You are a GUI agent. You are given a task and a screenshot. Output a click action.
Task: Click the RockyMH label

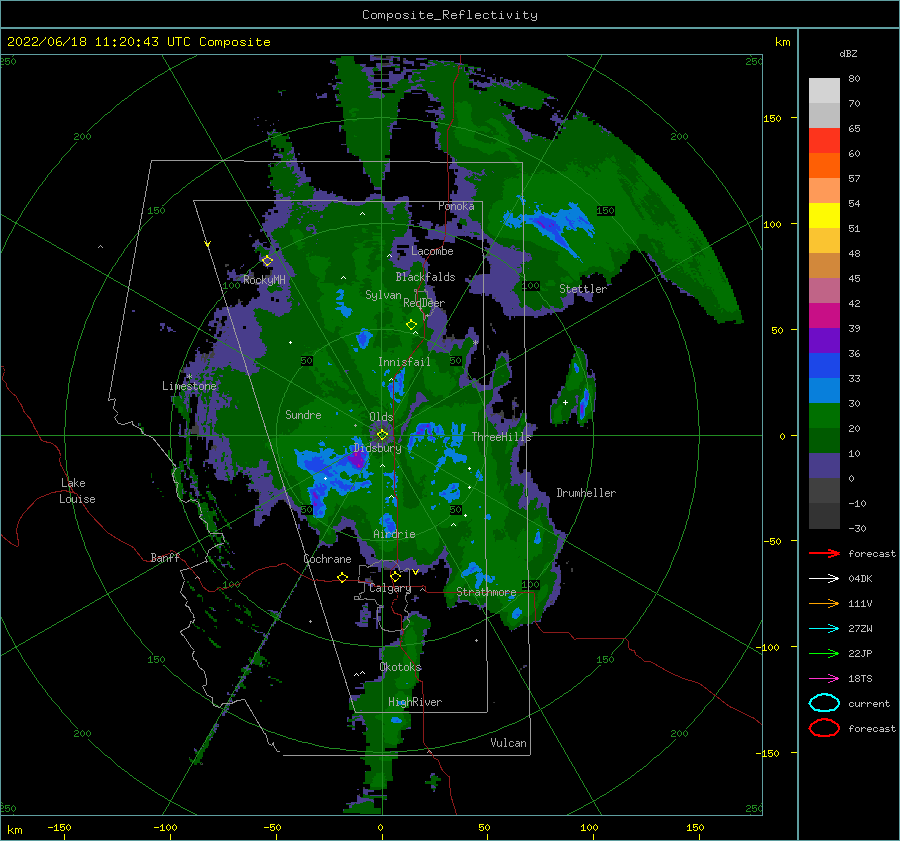(264, 280)
